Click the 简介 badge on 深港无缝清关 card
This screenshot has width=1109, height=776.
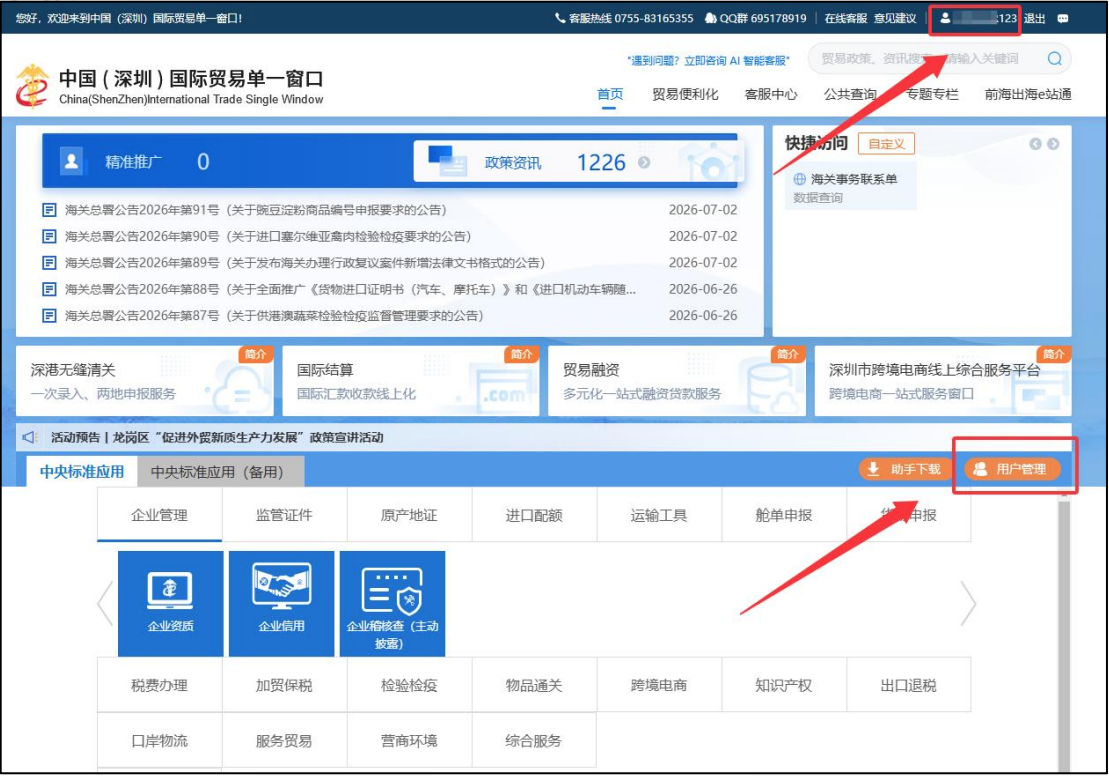(x=255, y=354)
